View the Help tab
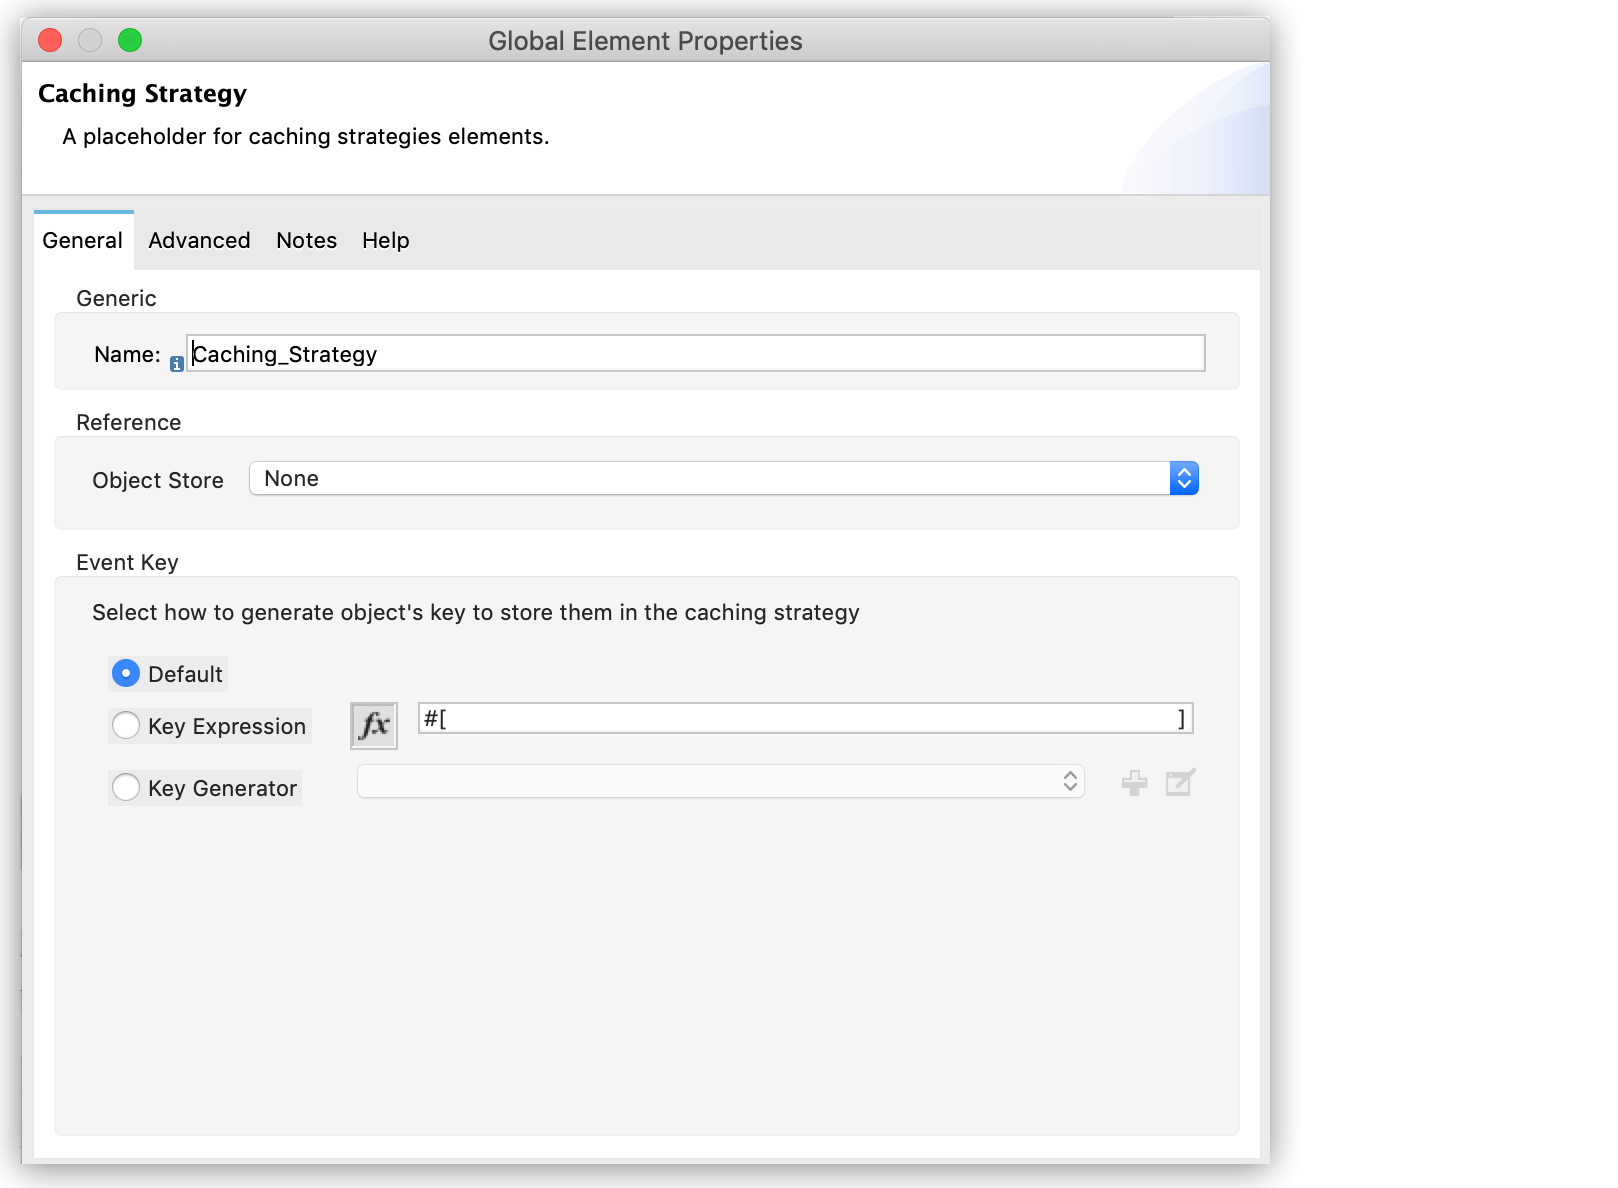The width and height of the screenshot is (1618, 1188). click(385, 240)
